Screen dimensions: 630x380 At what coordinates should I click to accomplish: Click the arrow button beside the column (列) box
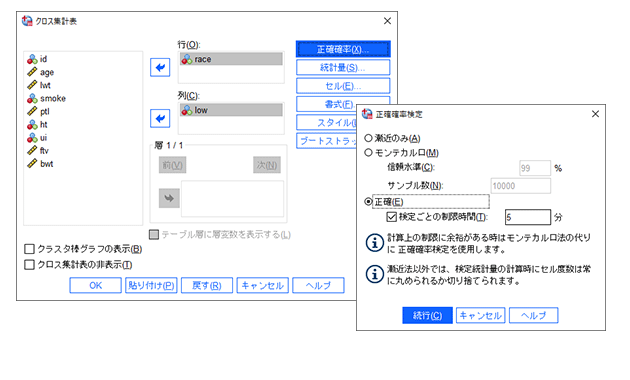pos(160,118)
